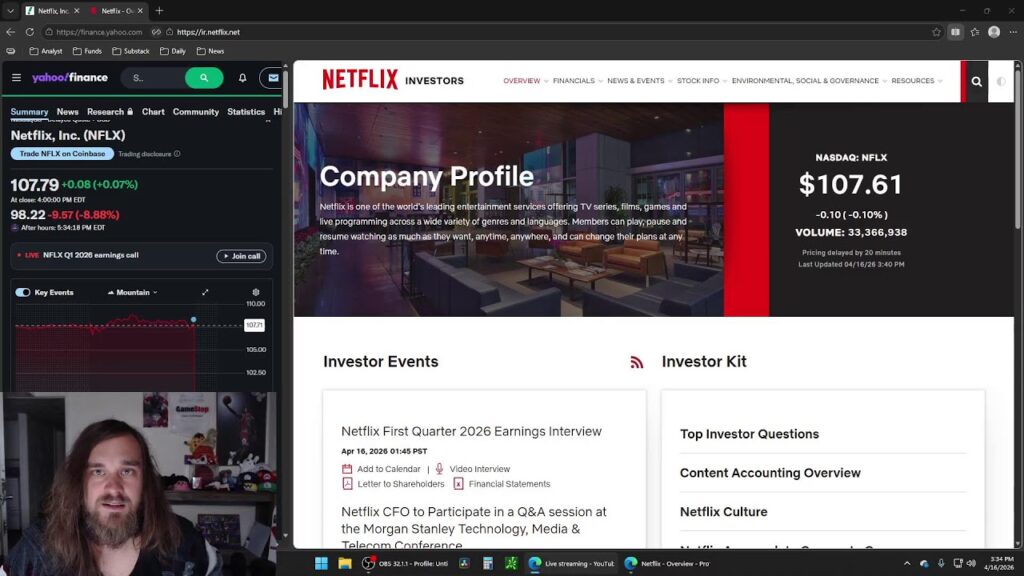Expand the Stock Info navigation menu

701,81
